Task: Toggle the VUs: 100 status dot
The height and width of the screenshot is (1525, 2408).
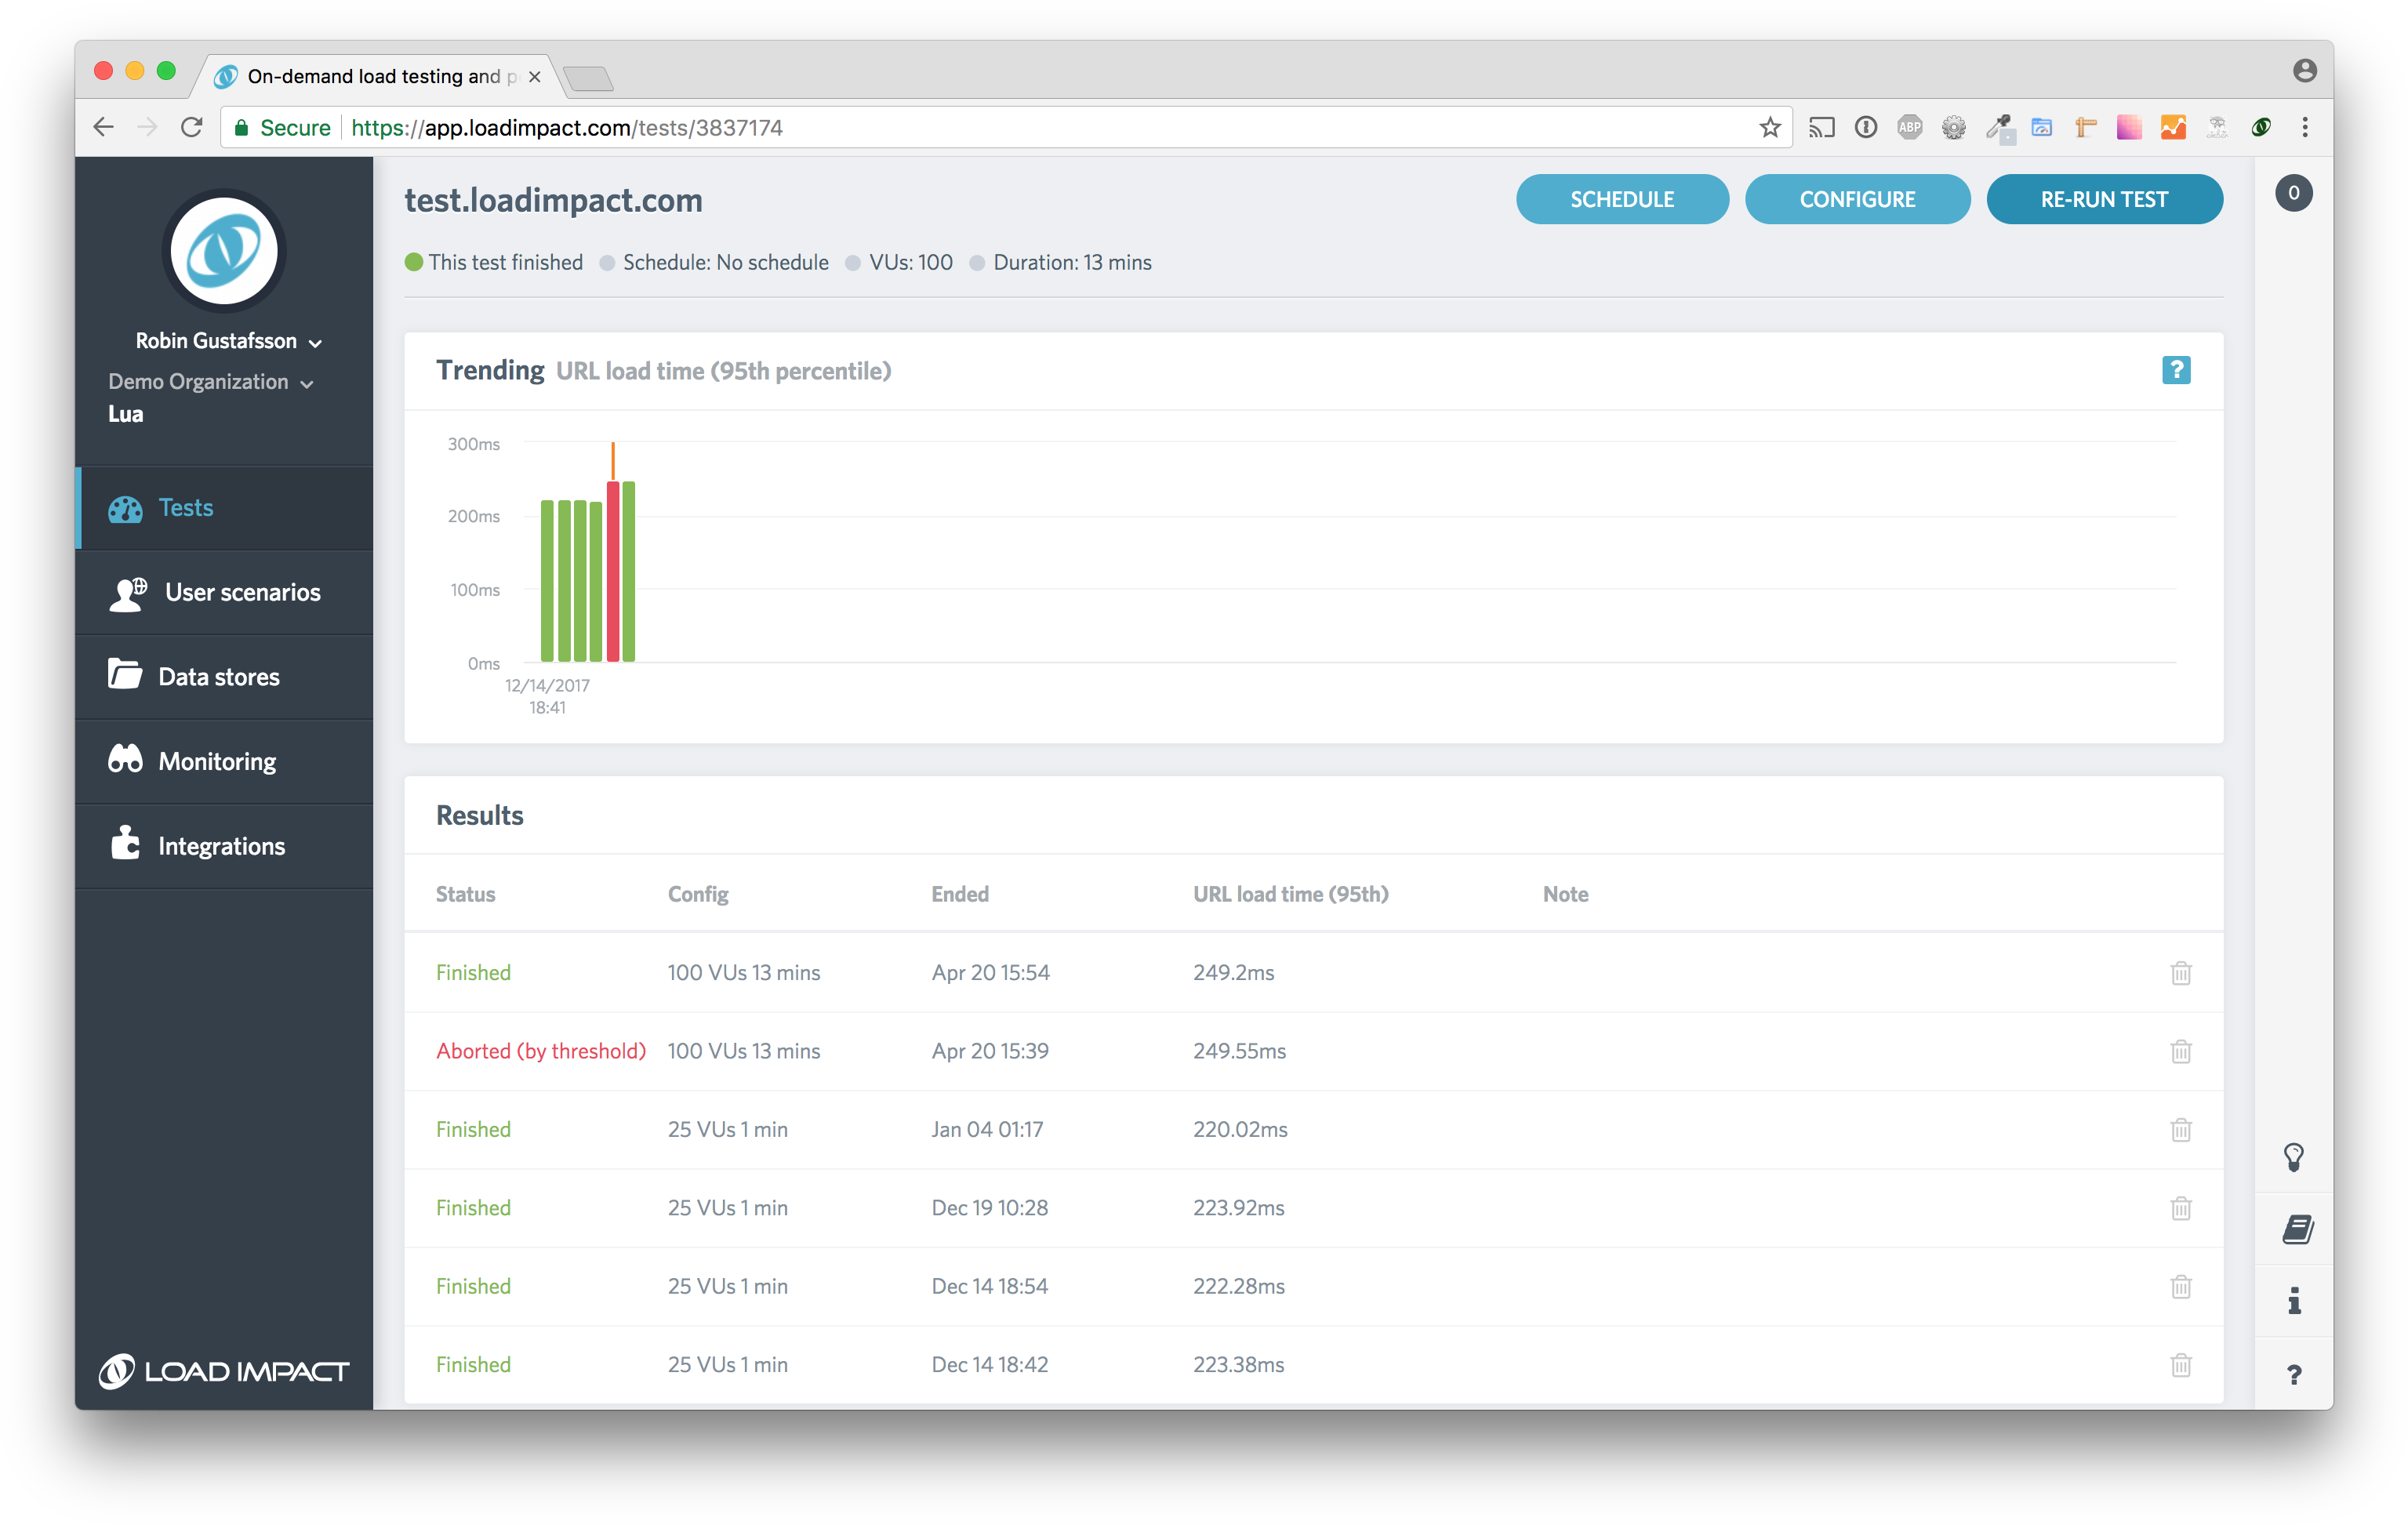Action: point(853,262)
